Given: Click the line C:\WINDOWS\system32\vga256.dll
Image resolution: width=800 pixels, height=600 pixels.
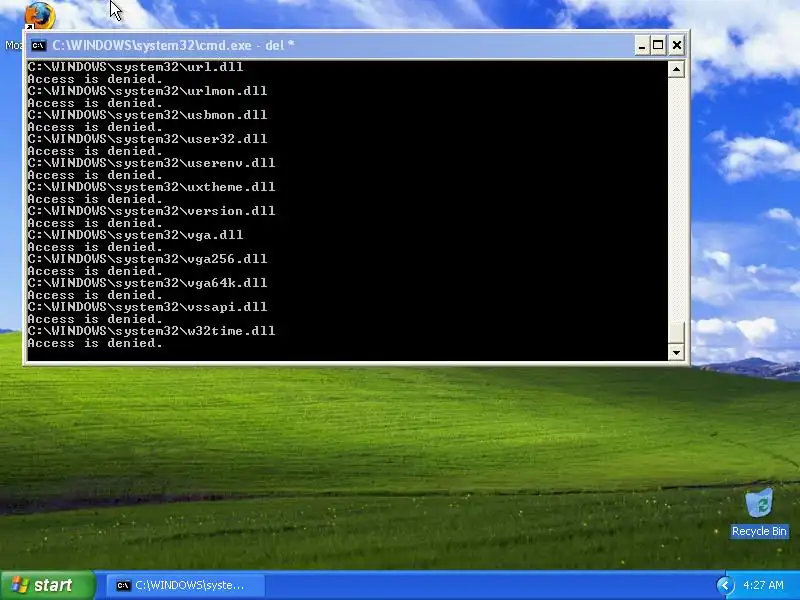Looking at the screenshot, I should [147, 259].
